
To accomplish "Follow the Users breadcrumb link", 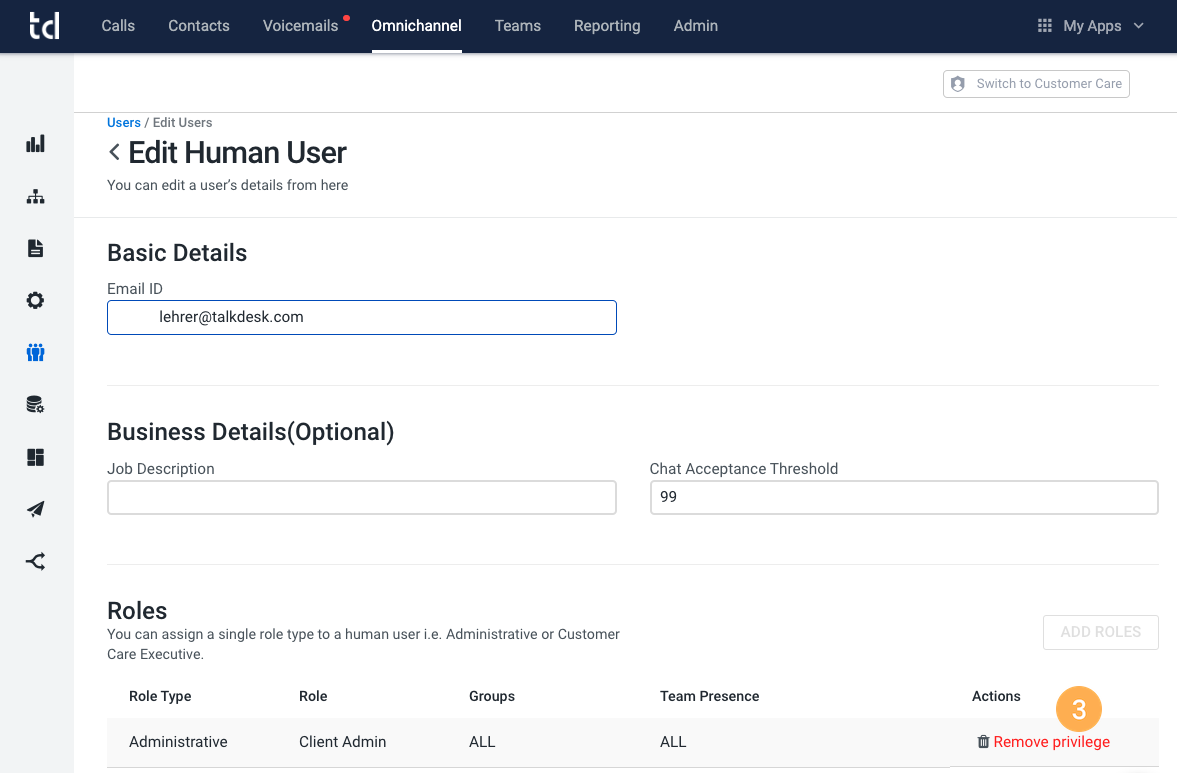I will tap(124, 122).
